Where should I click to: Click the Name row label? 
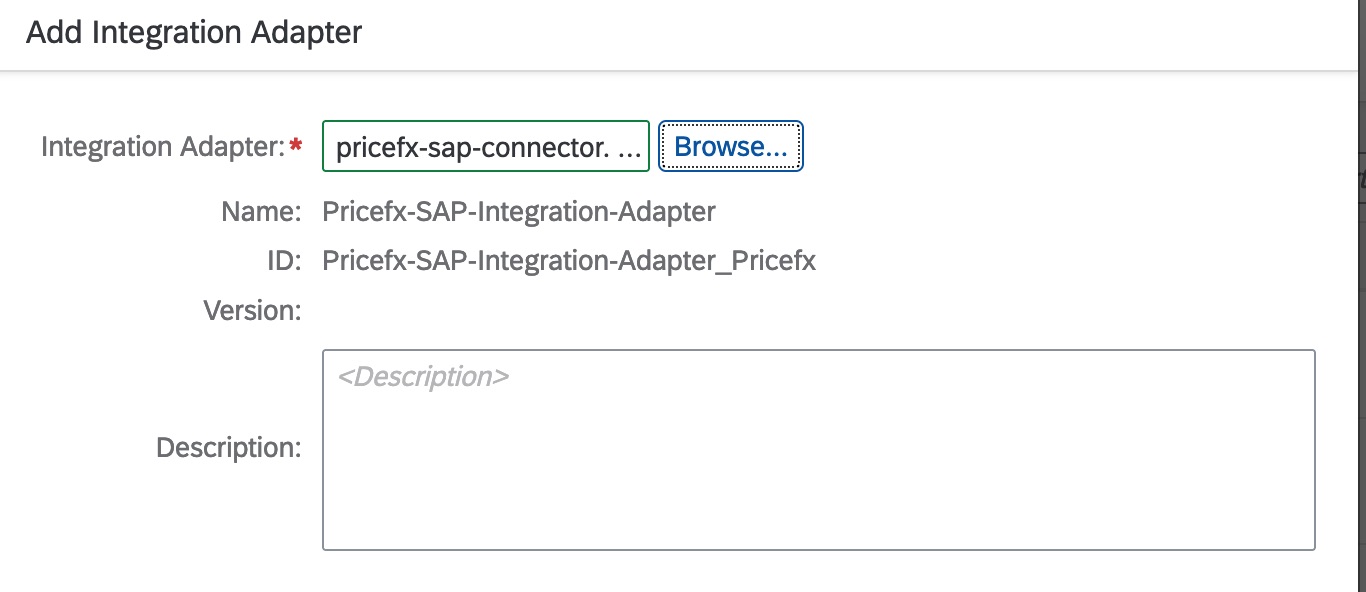[262, 211]
